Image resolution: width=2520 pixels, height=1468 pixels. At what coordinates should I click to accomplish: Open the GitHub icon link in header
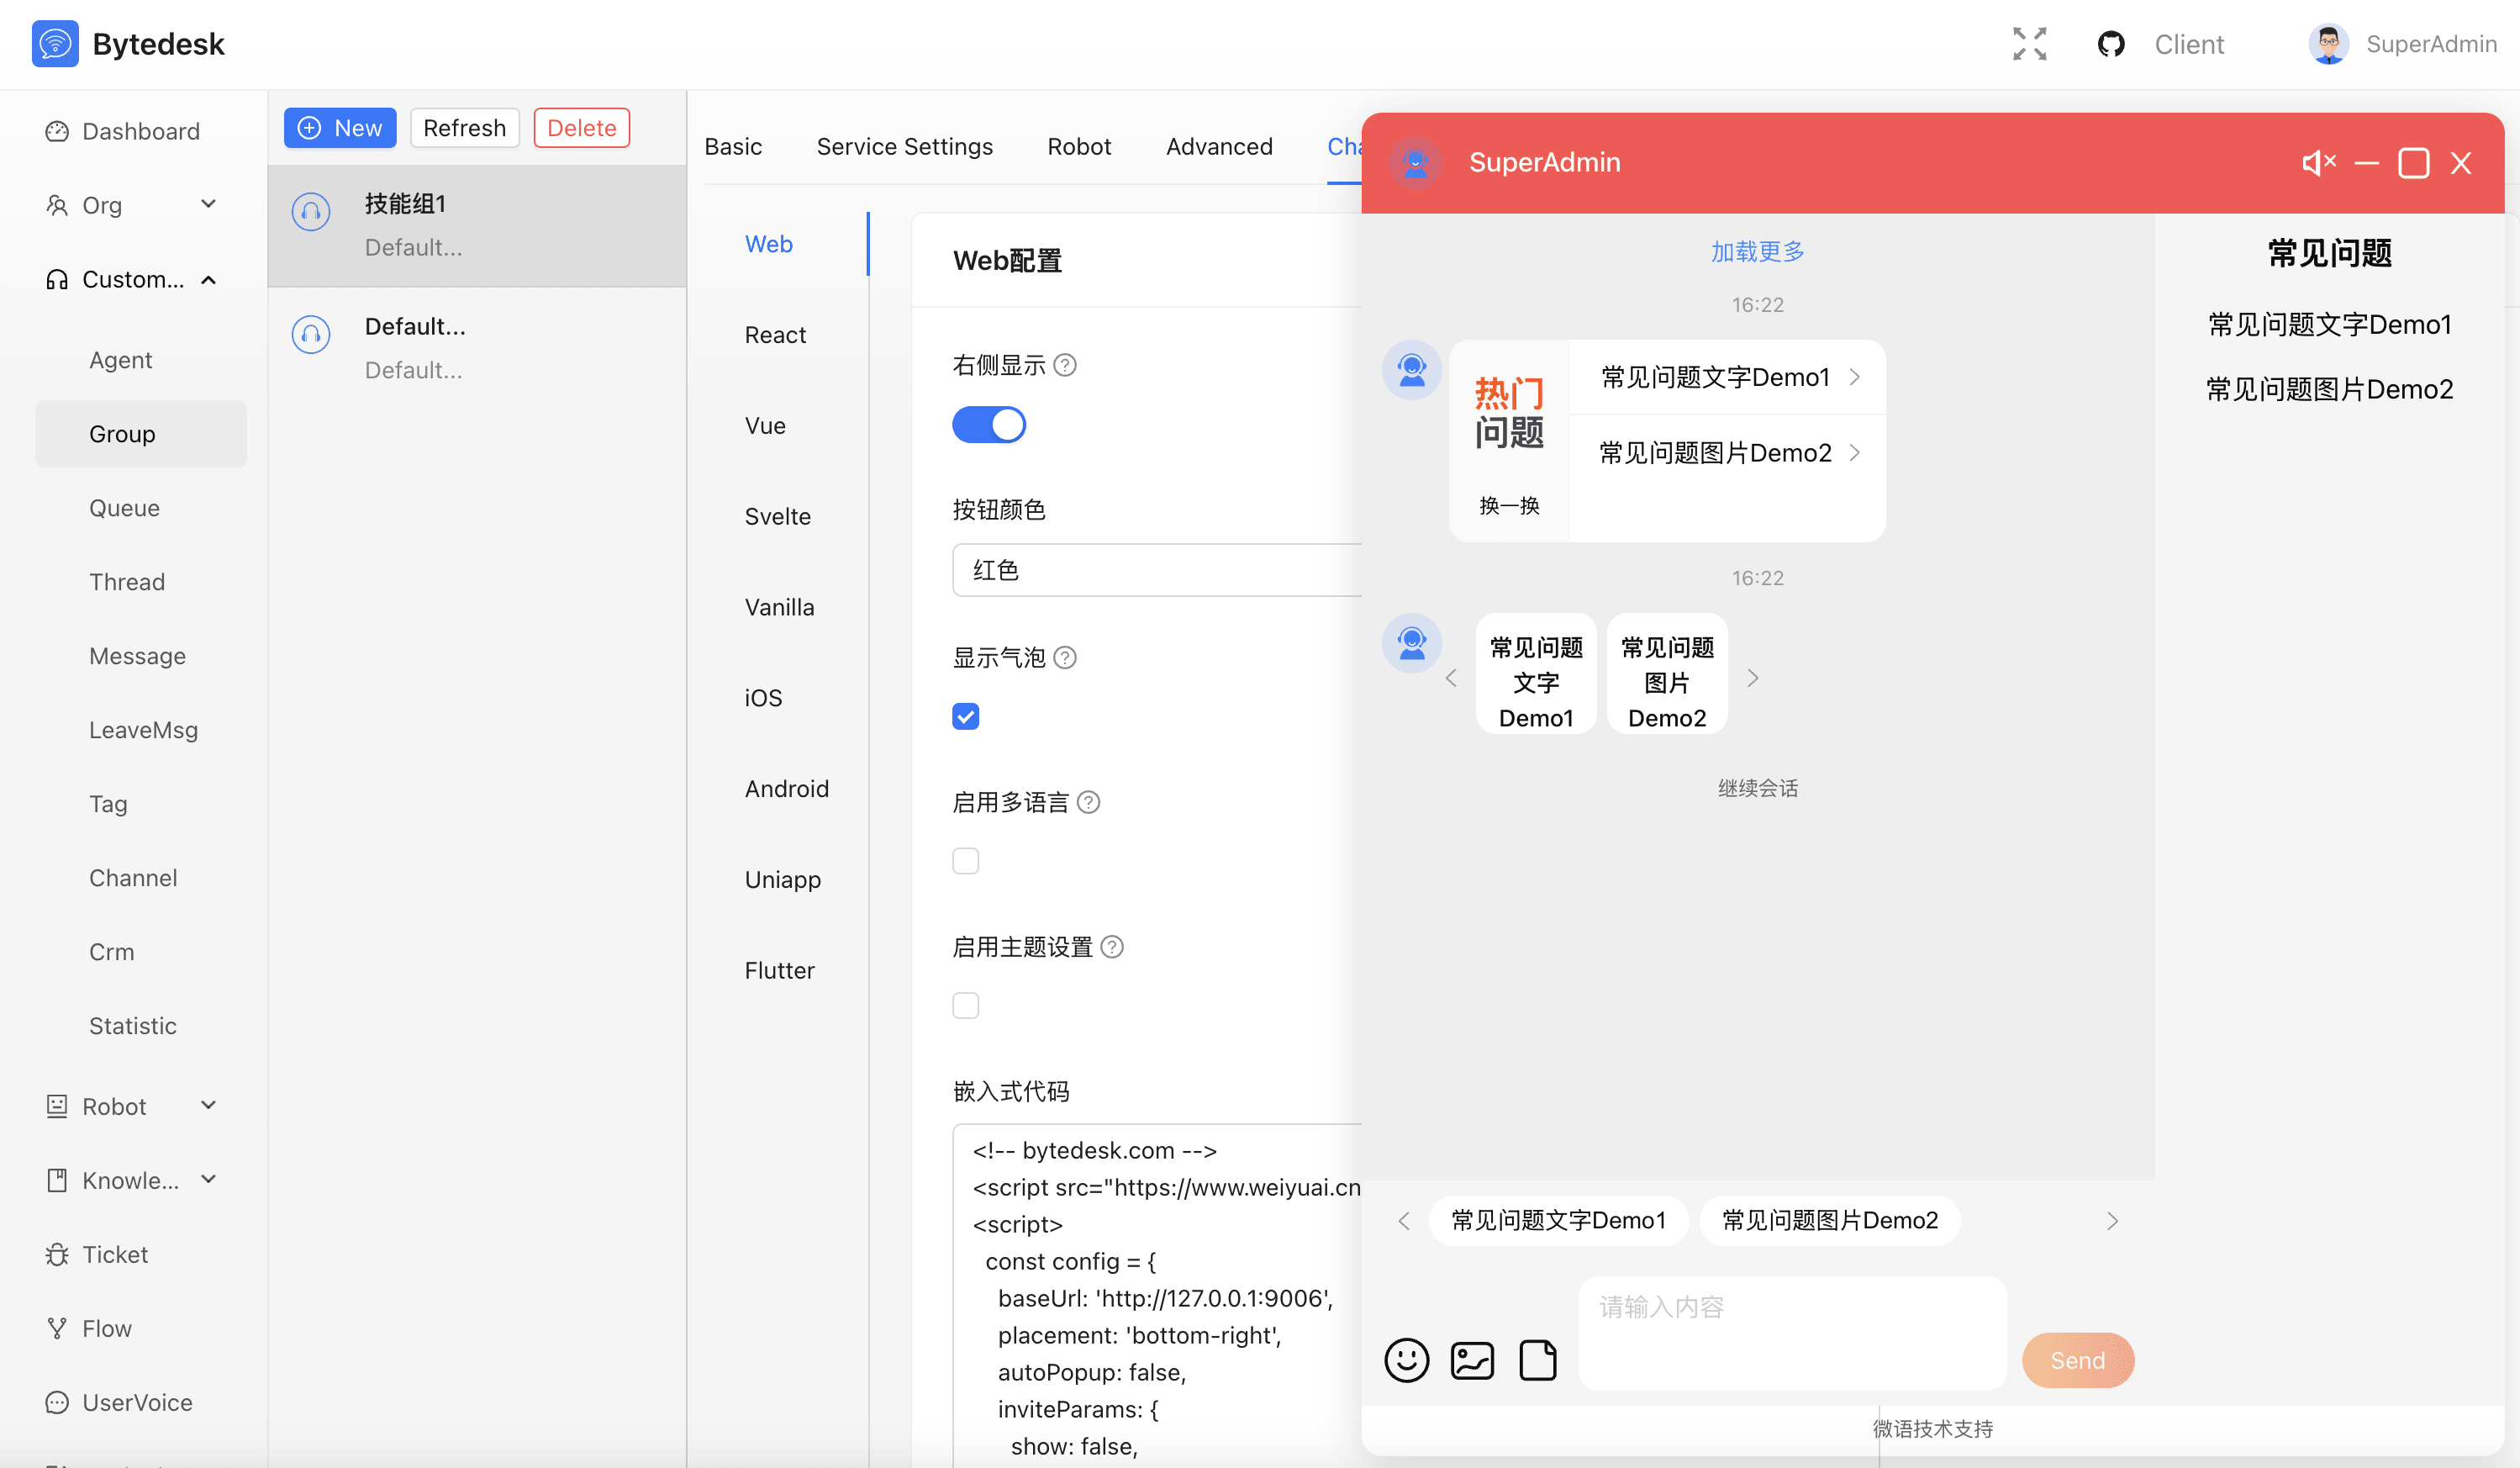pyautogui.click(x=2111, y=44)
